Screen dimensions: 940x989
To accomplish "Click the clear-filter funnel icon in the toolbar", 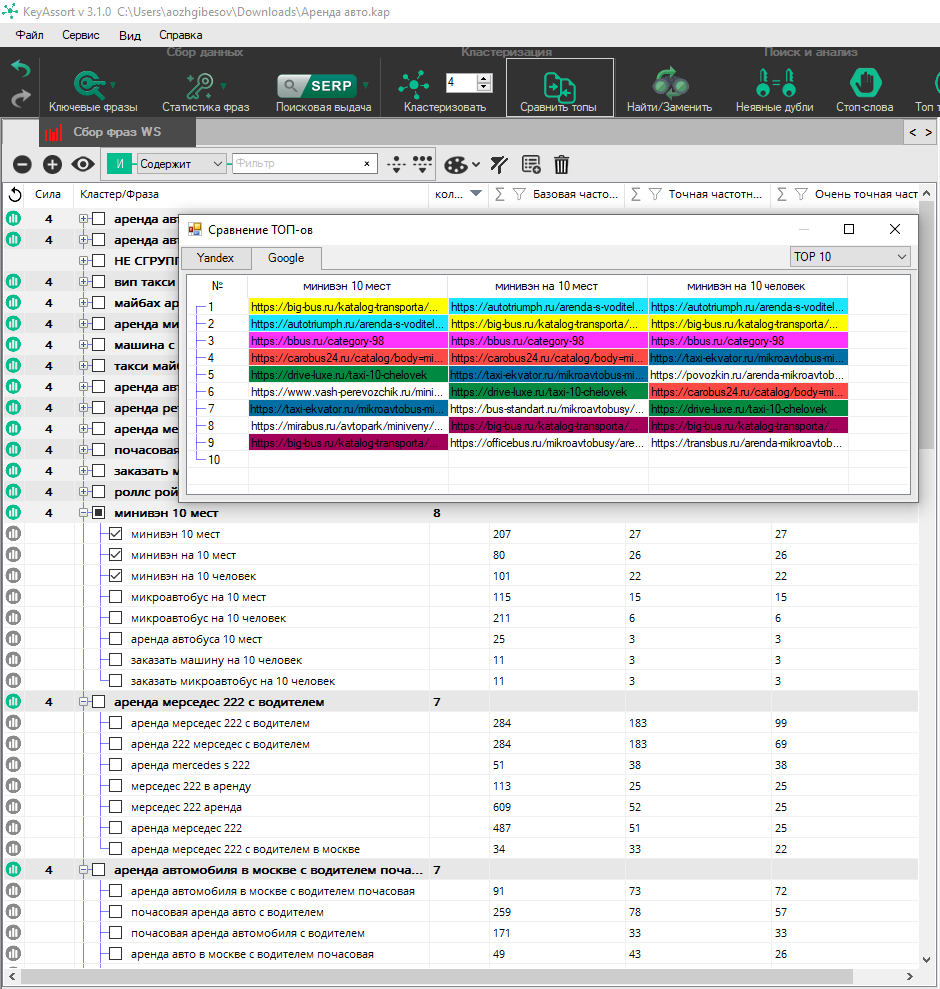I will coord(499,165).
